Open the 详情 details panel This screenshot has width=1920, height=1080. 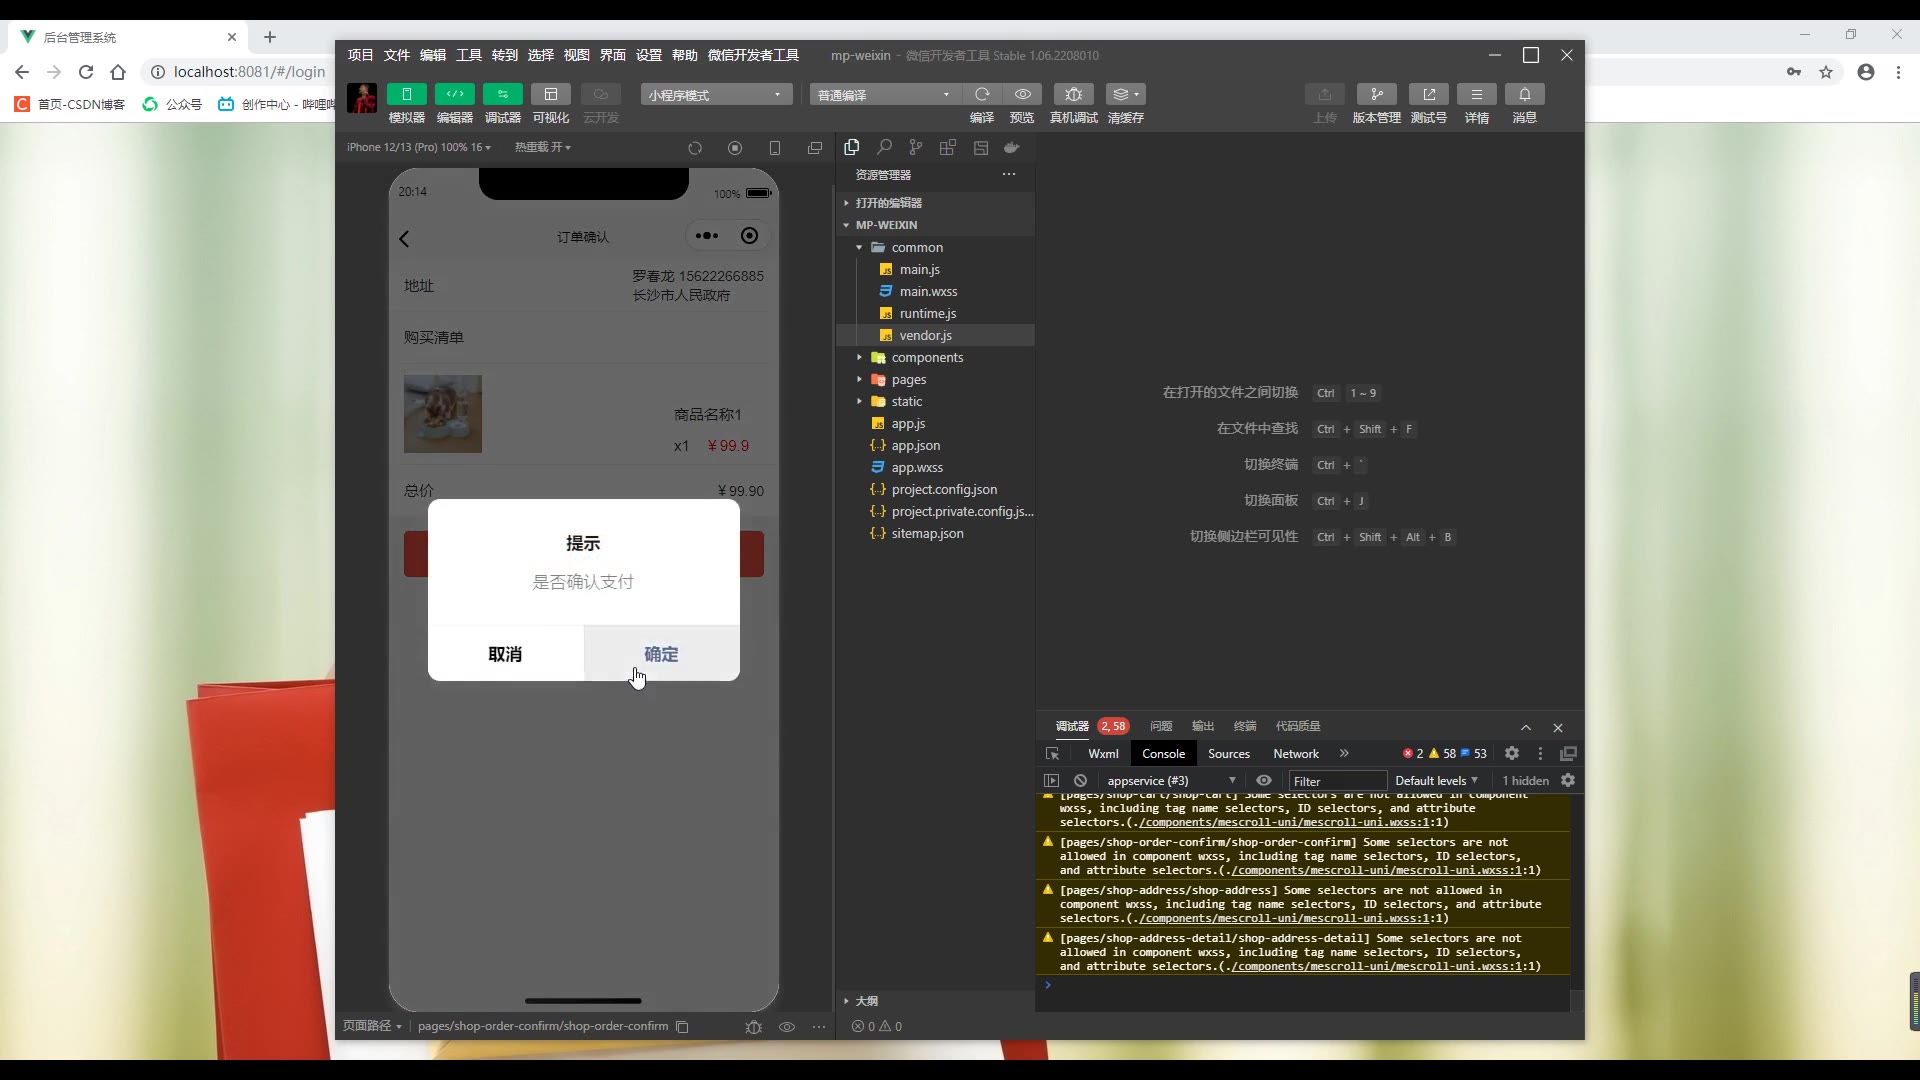point(1477,94)
